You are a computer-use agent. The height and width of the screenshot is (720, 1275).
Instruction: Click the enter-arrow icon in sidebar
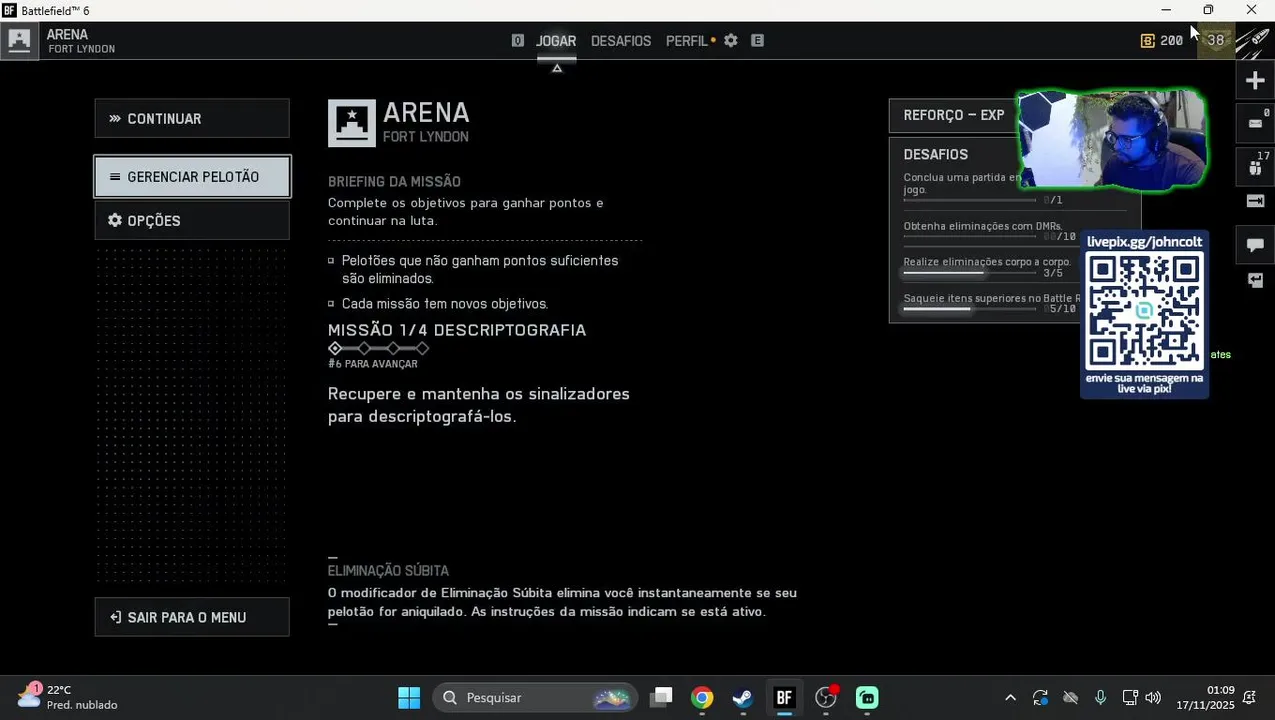1255,281
